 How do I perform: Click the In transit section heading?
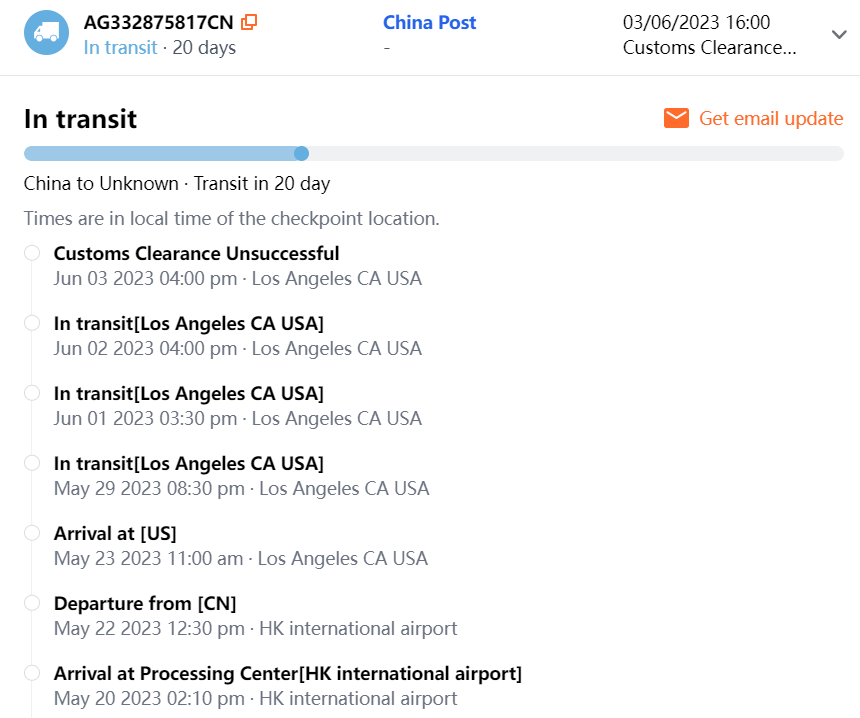[x=80, y=119]
